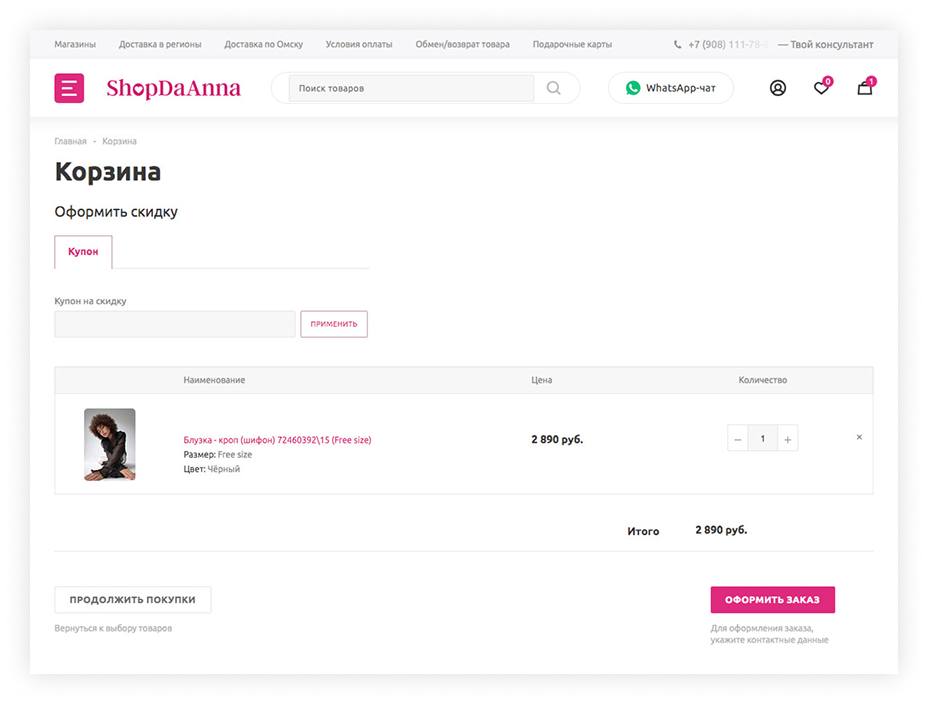Decrease quantity with the minus button
Screen dimensions: 928x704
pyautogui.click(x=737, y=439)
